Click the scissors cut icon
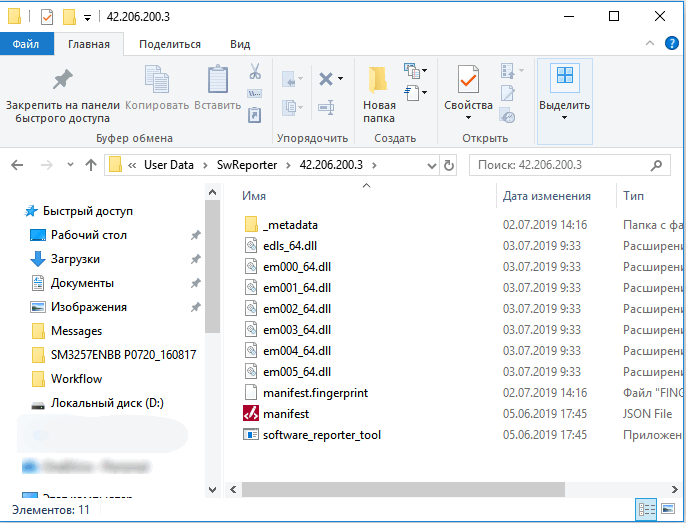Image resolution: width=686 pixels, height=523 pixels. click(255, 71)
